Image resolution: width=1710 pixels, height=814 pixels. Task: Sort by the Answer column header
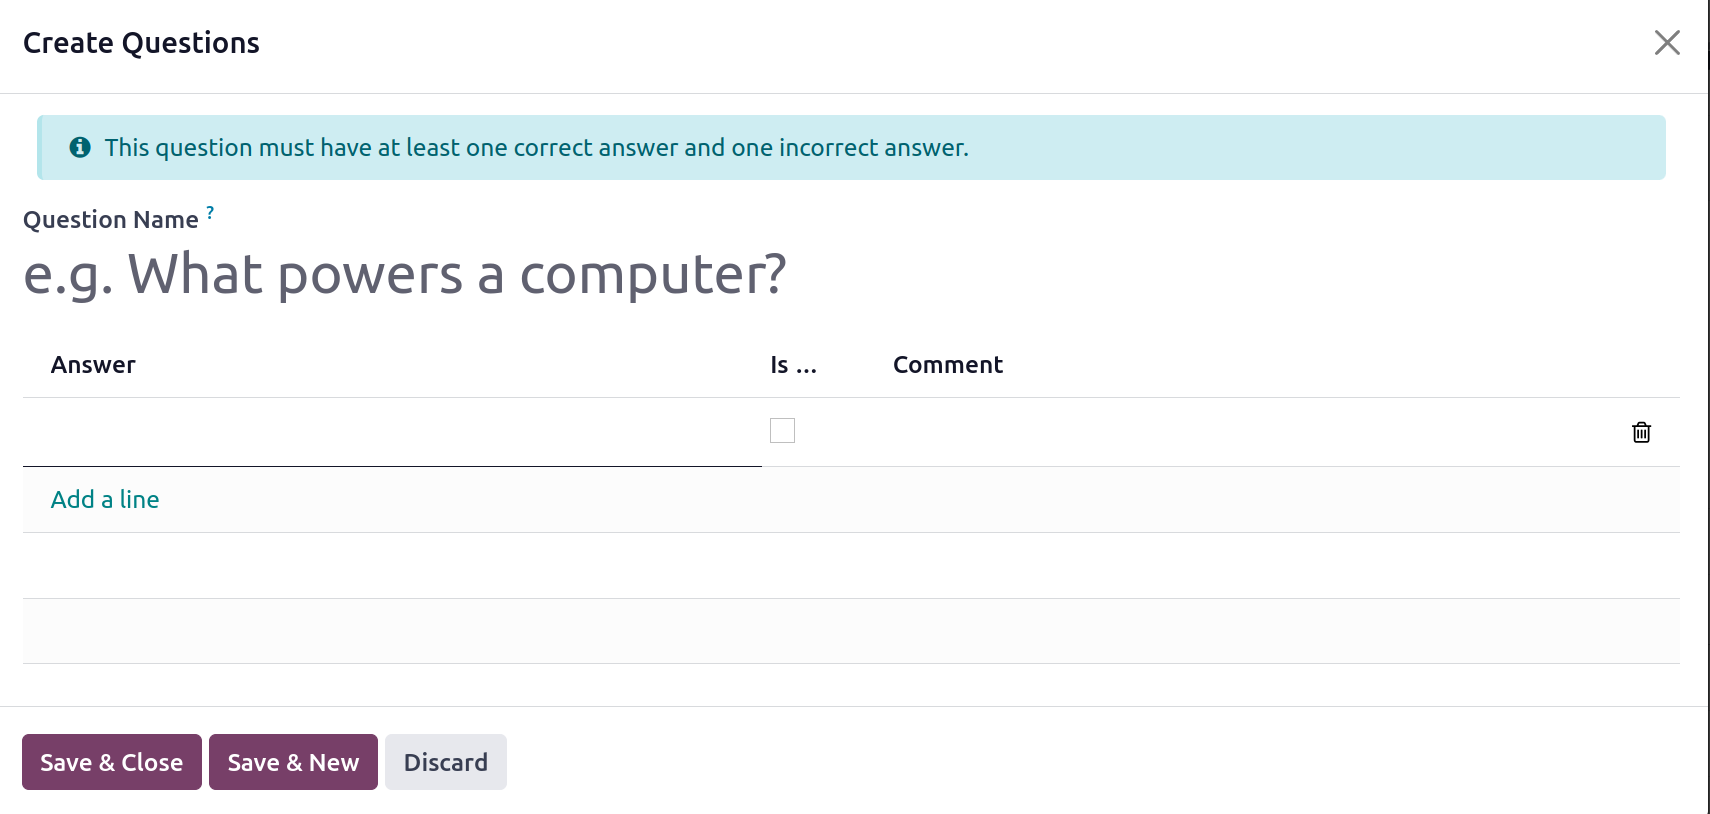[x=93, y=365]
